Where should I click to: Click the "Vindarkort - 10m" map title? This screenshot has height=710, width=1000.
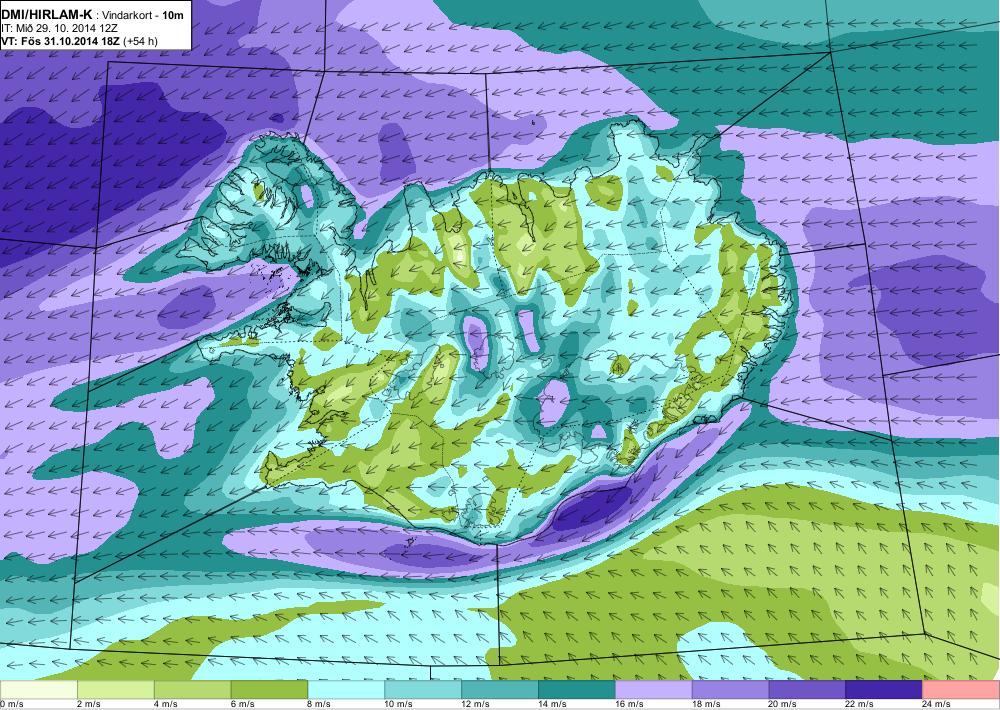(143, 15)
